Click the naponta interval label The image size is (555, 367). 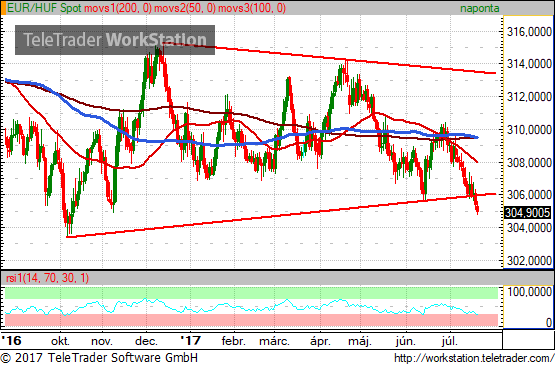click(x=480, y=8)
